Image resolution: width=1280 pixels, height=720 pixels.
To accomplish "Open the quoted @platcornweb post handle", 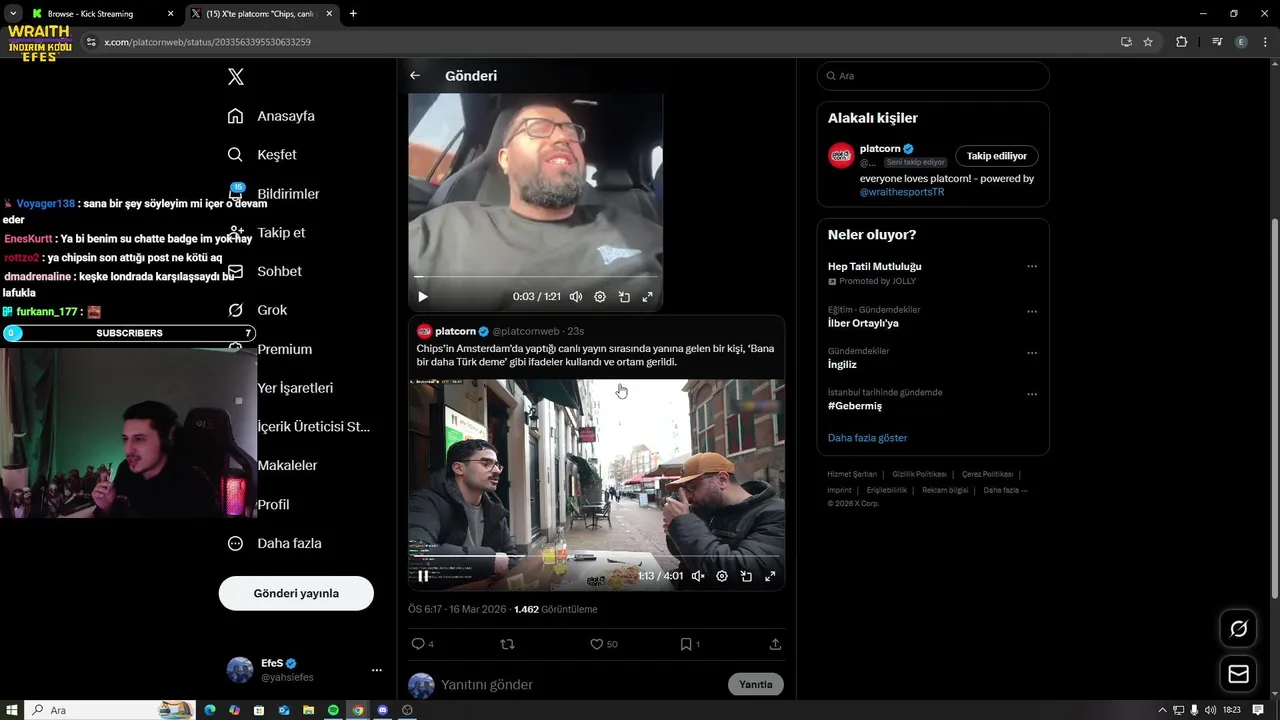I will pos(526,331).
